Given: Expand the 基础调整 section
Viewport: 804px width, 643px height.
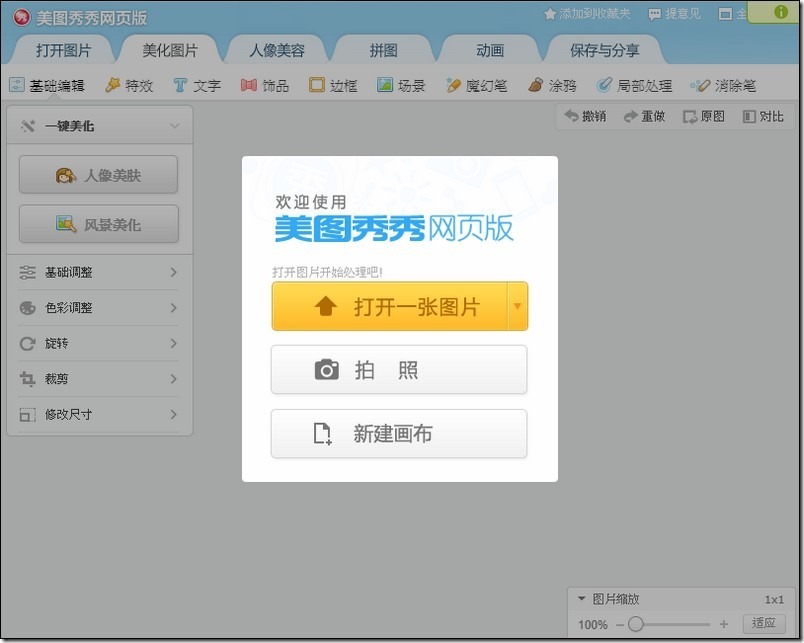Looking at the screenshot, I should pos(98,272).
